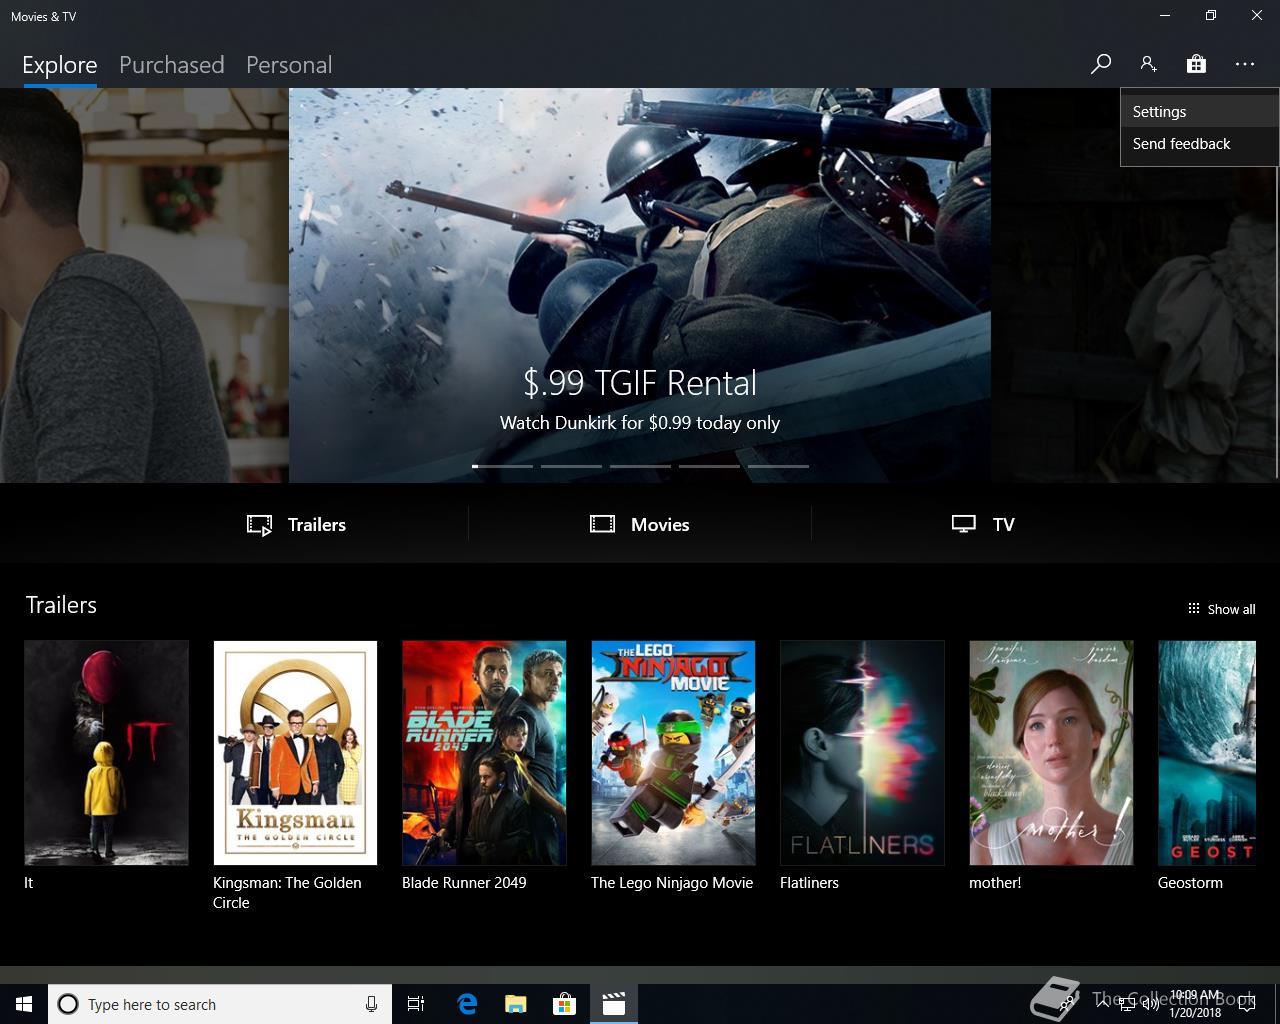Open the account sign-in icon
The height and width of the screenshot is (1024, 1280).
click(x=1148, y=64)
